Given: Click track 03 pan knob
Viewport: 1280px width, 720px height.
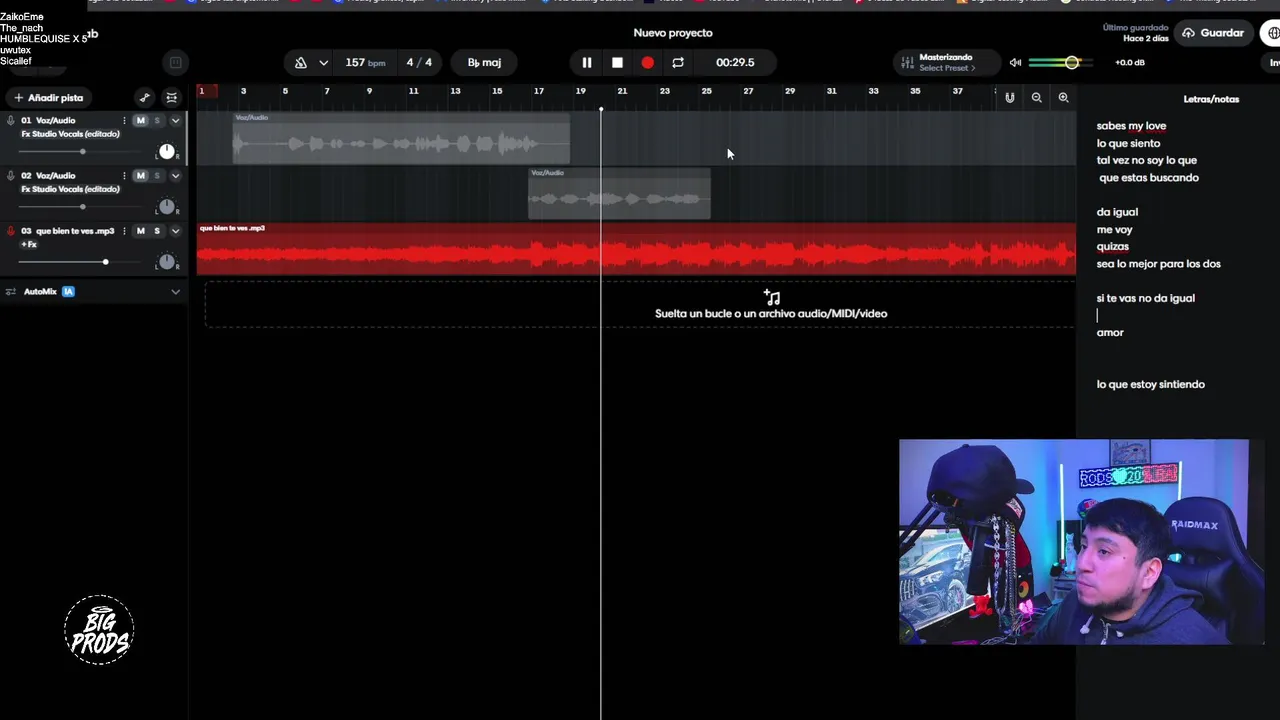Looking at the screenshot, I should pyautogui.click(x=167, y=262).
